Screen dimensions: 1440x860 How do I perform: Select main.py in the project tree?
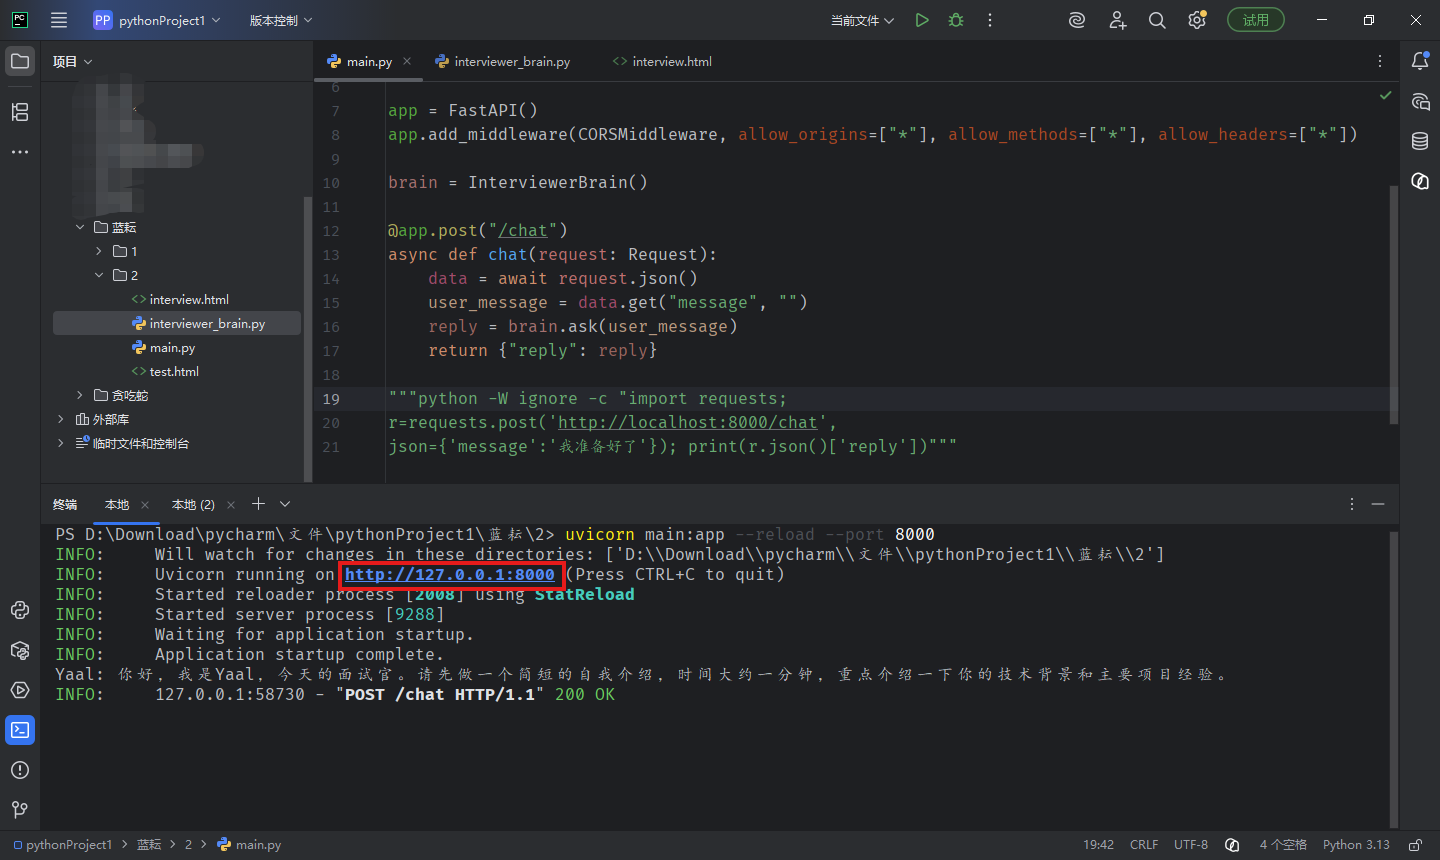(172, 347)
